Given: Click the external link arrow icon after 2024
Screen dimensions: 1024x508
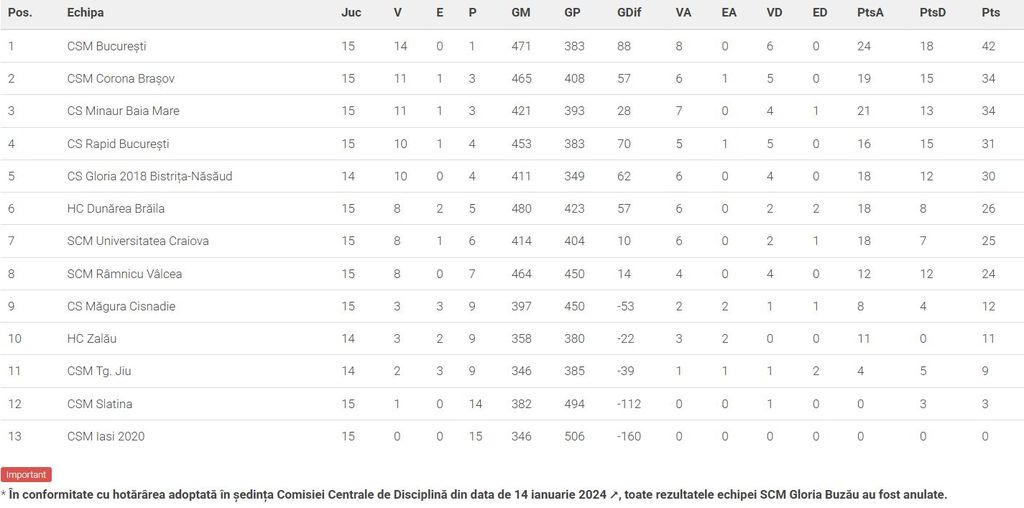Looking at the screenshot, I should (x=614, y=494).
